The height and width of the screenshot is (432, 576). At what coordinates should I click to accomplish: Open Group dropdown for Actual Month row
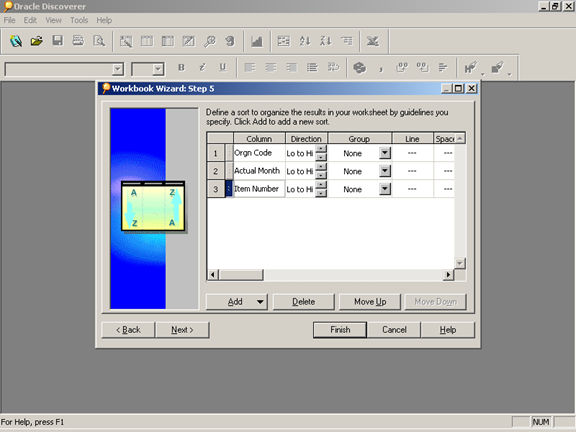point(385,171)
